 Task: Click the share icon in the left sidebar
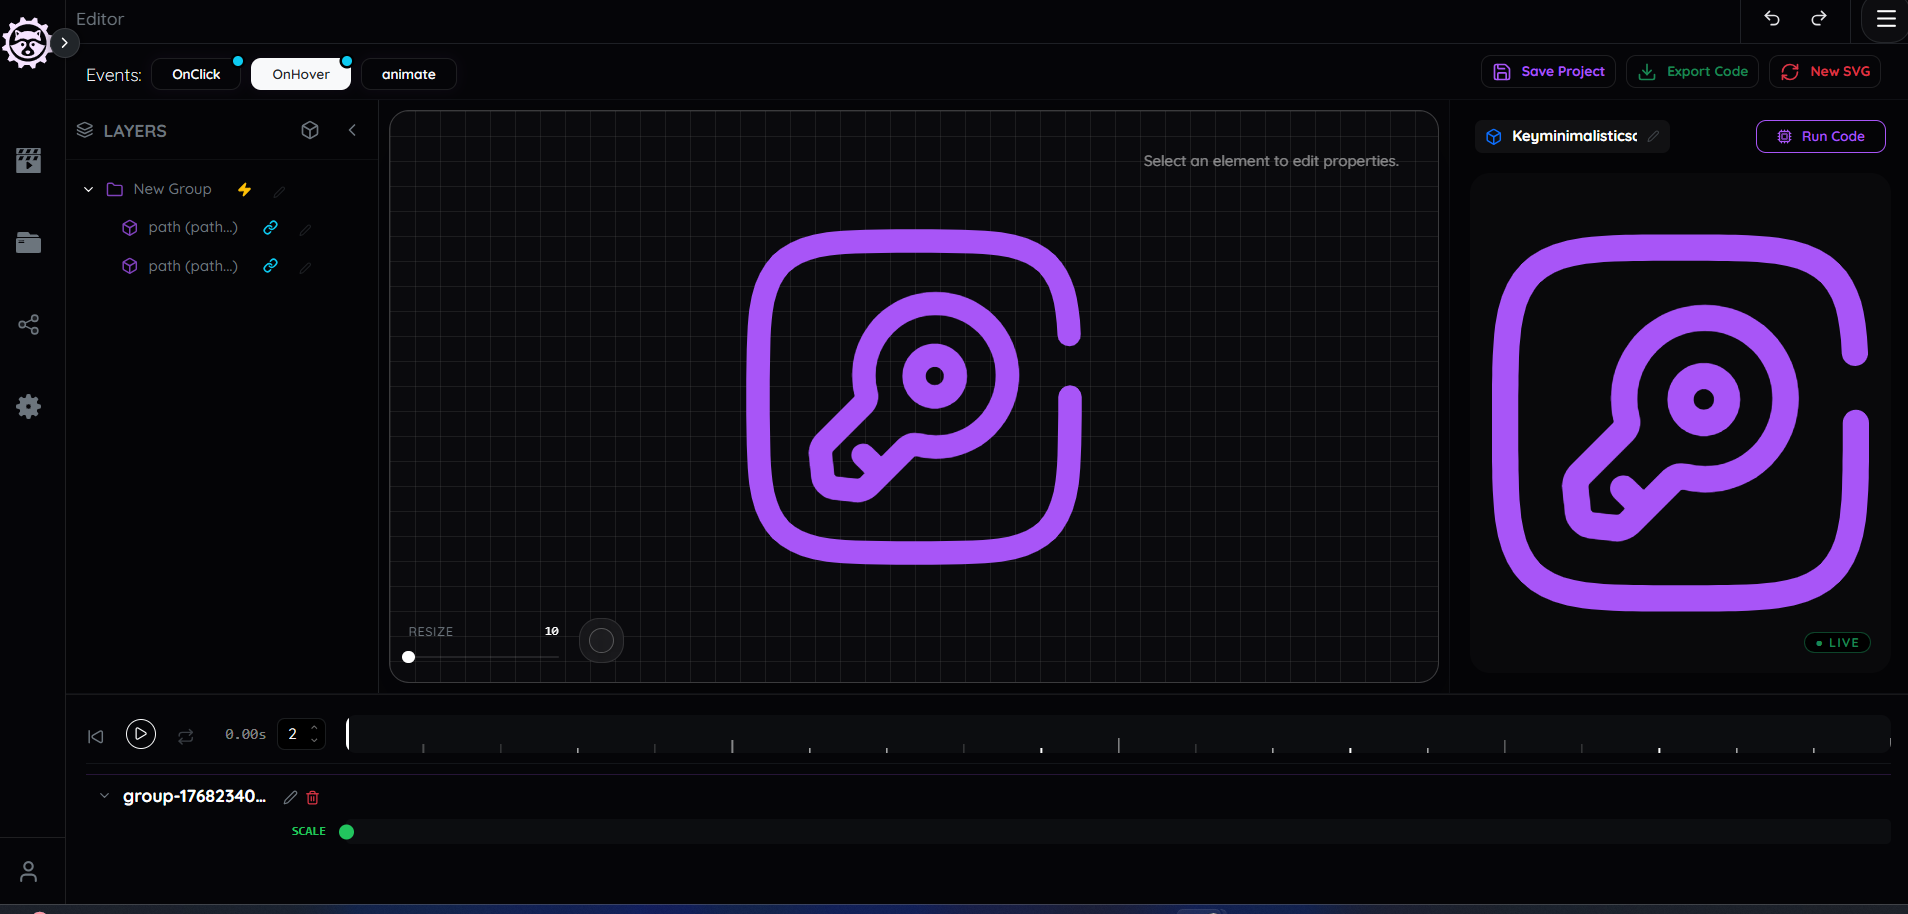(x=29, y=324)
